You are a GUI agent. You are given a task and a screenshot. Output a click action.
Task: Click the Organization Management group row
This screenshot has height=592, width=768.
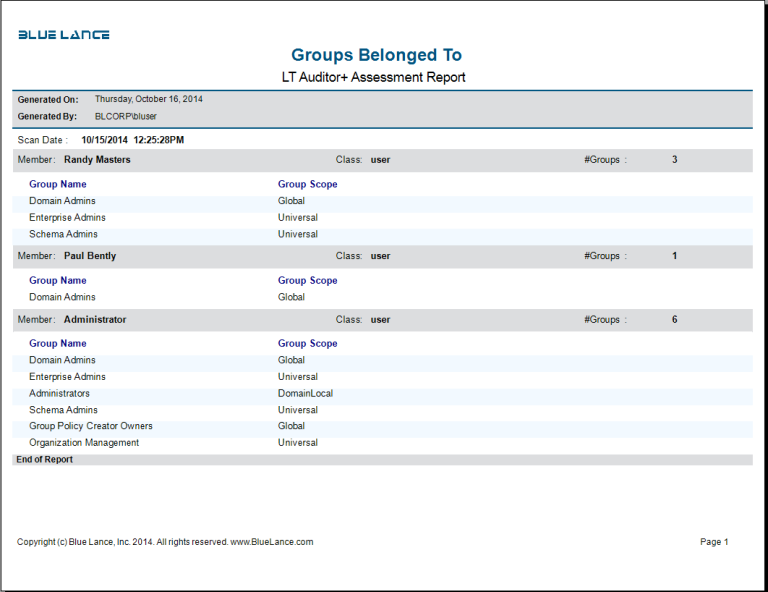tap(84, 442)
